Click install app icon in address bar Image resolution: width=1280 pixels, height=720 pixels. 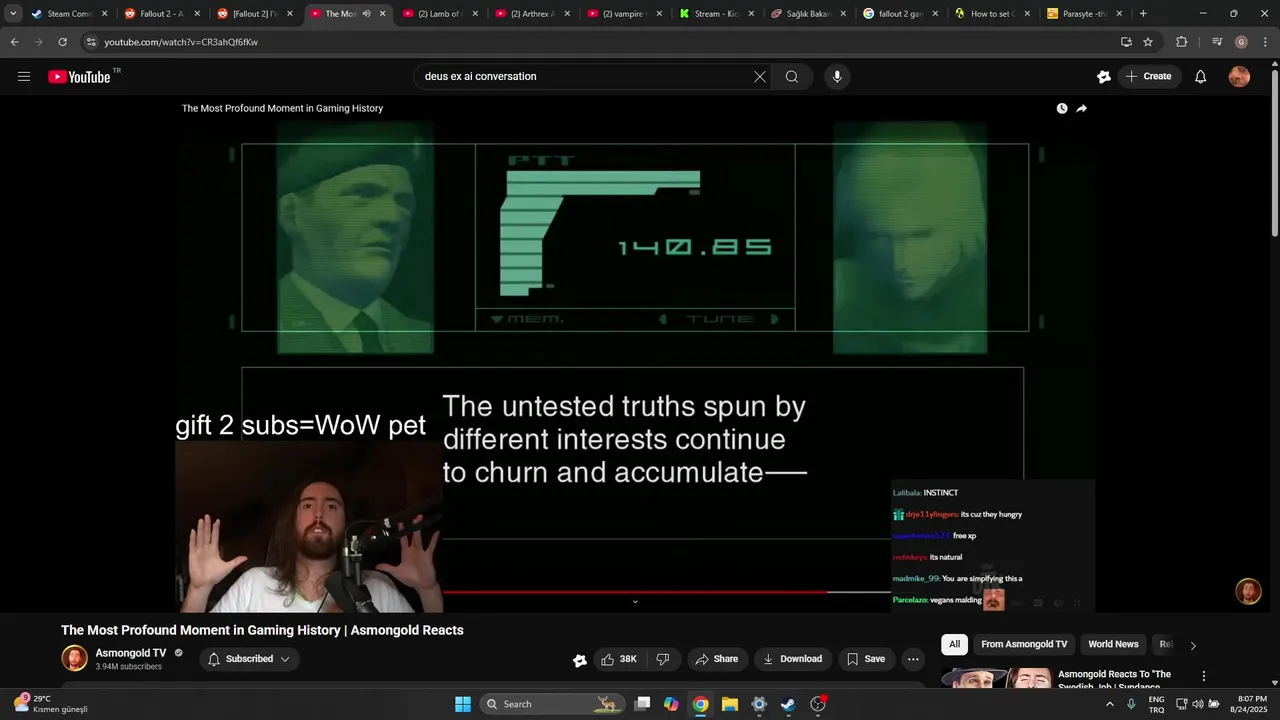1126,42
